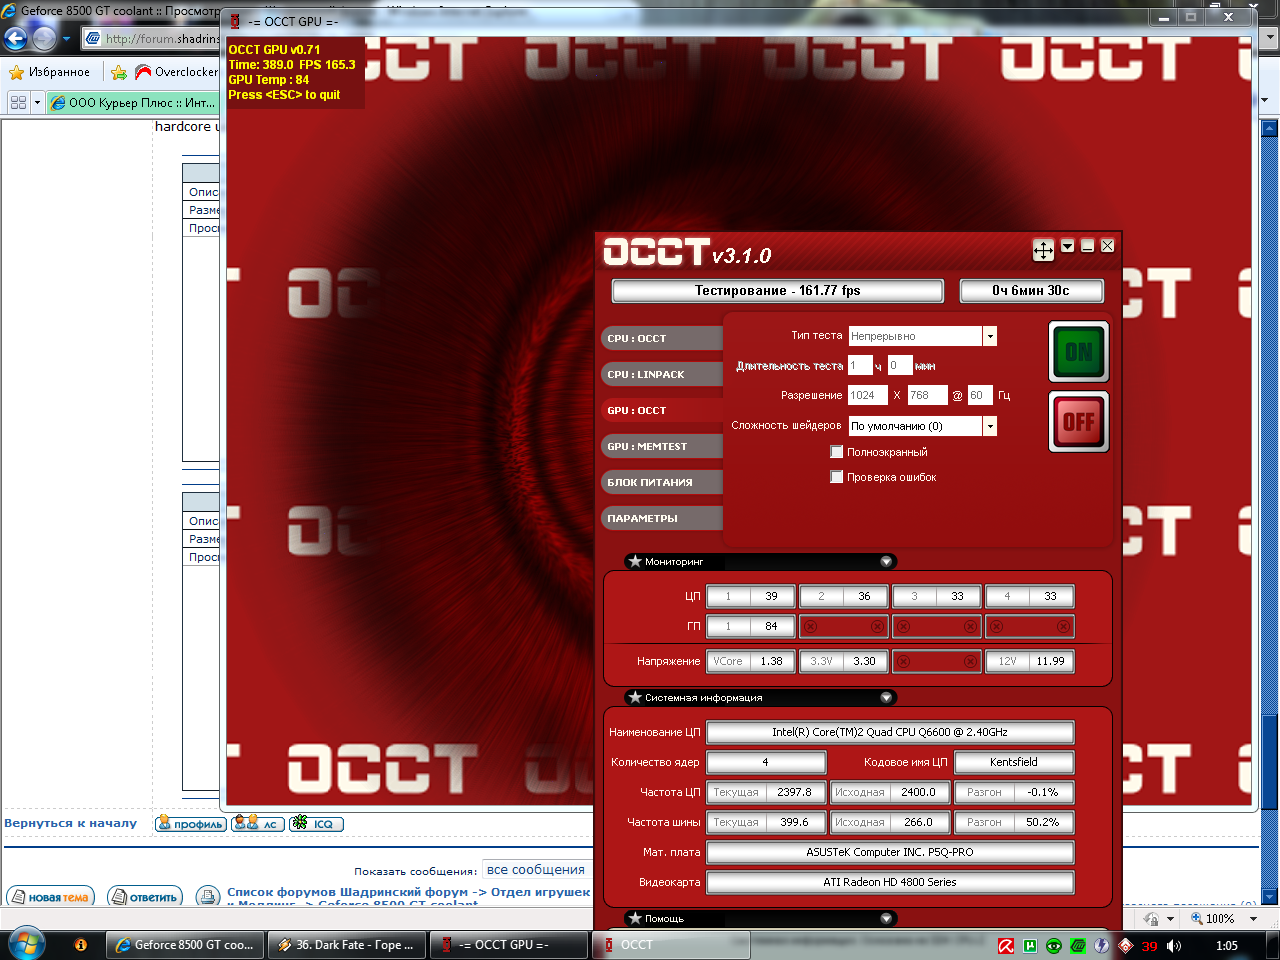The width and height of the screenshot is (1280, 960).
Task: Click the move-window cross icon in OCCT
Action: tap(1043, 250)
